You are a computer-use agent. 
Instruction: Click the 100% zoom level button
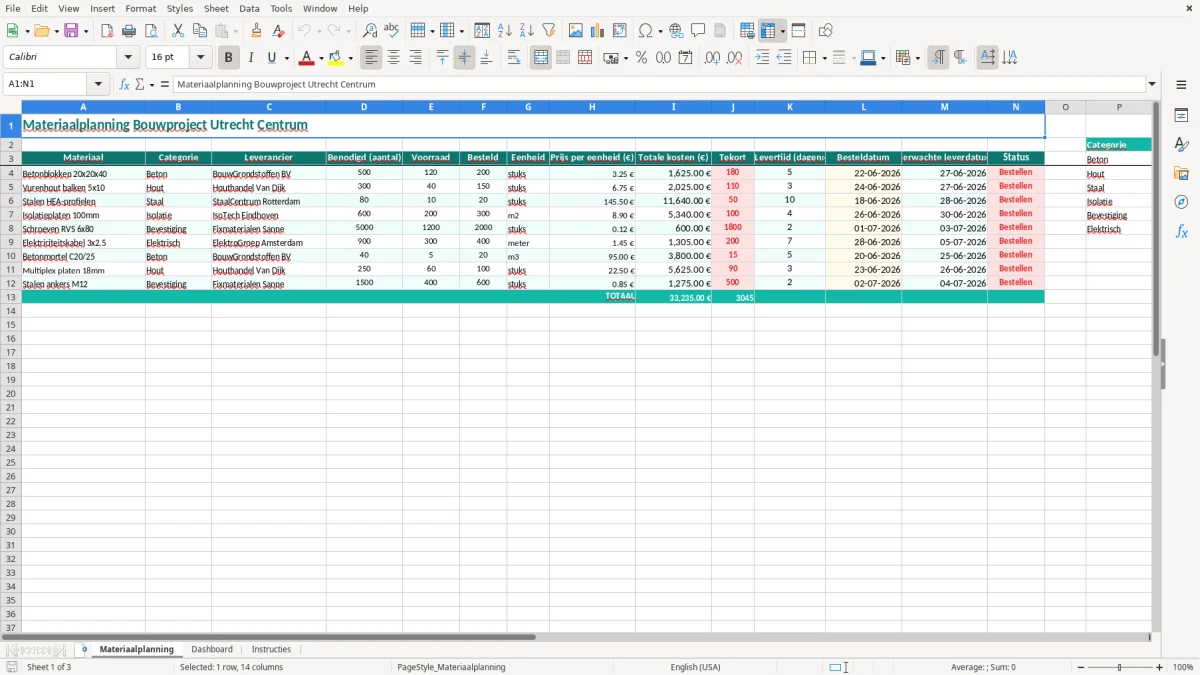pyautogui.click(x=1183, y=667)
